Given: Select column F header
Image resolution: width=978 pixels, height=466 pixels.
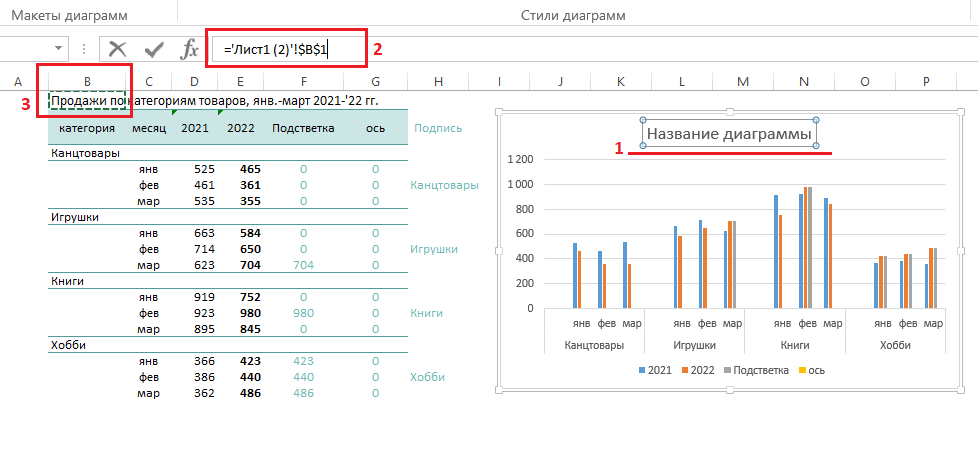Looking at the screenshot, I should 303,81.
